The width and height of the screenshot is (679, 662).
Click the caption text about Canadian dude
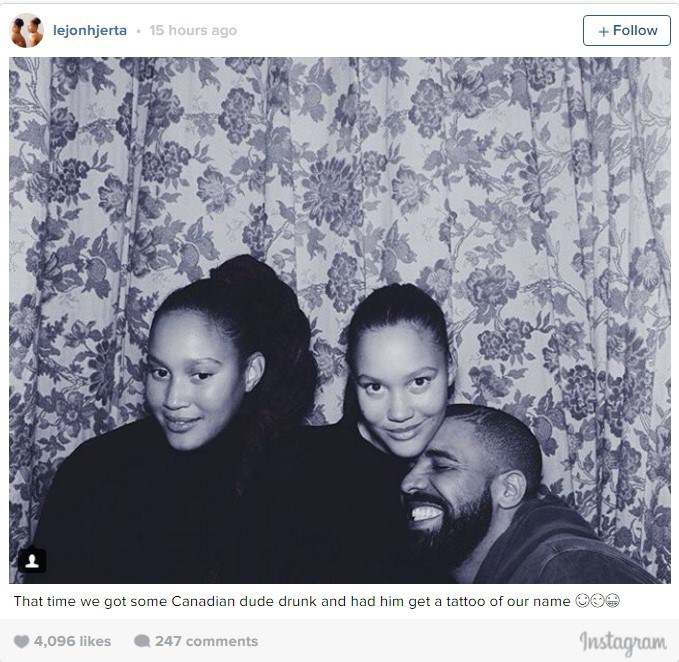[x=292, y=601]
